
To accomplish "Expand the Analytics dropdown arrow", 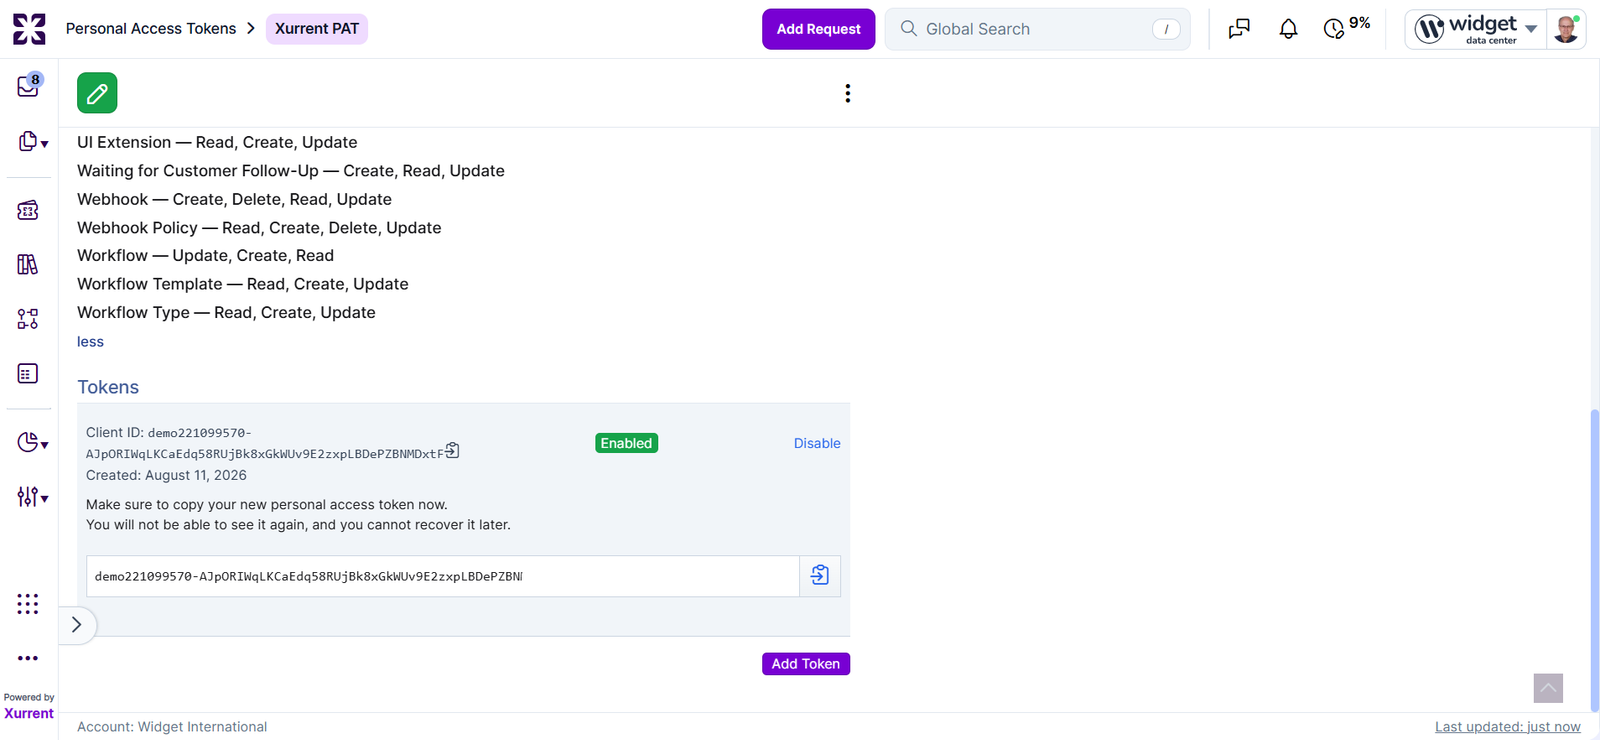I will 44,445.
